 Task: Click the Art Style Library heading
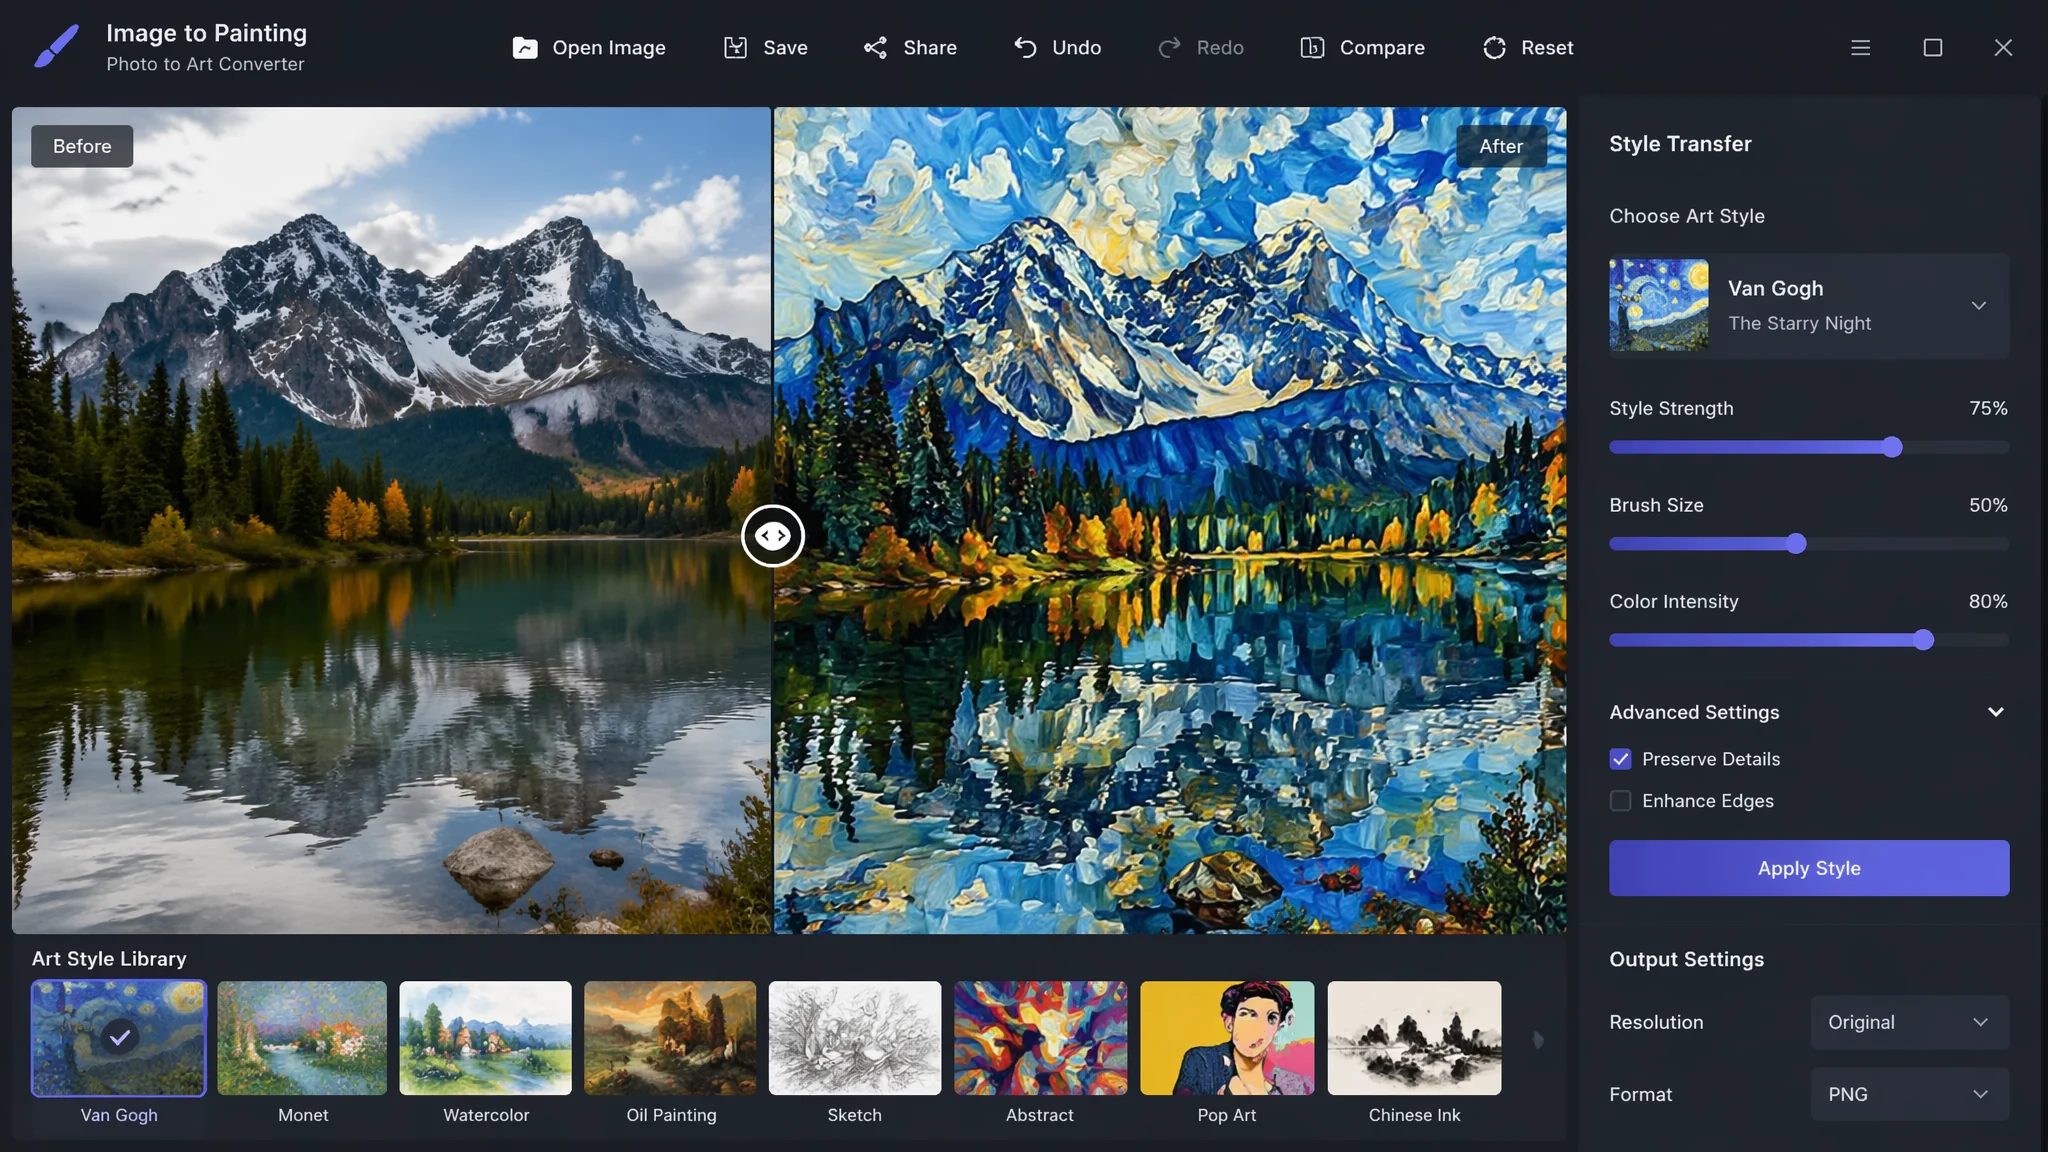click(109, 959)
